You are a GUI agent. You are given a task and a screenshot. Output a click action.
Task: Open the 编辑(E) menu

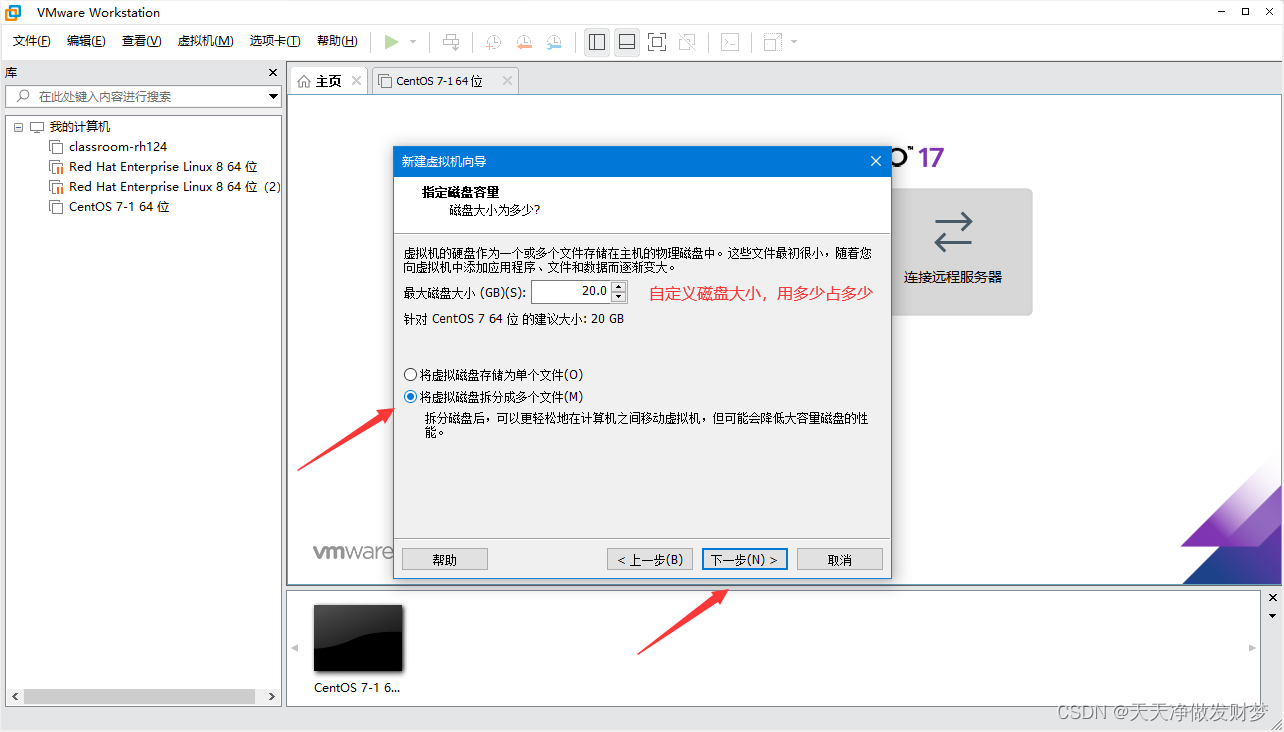coord(86,41)
